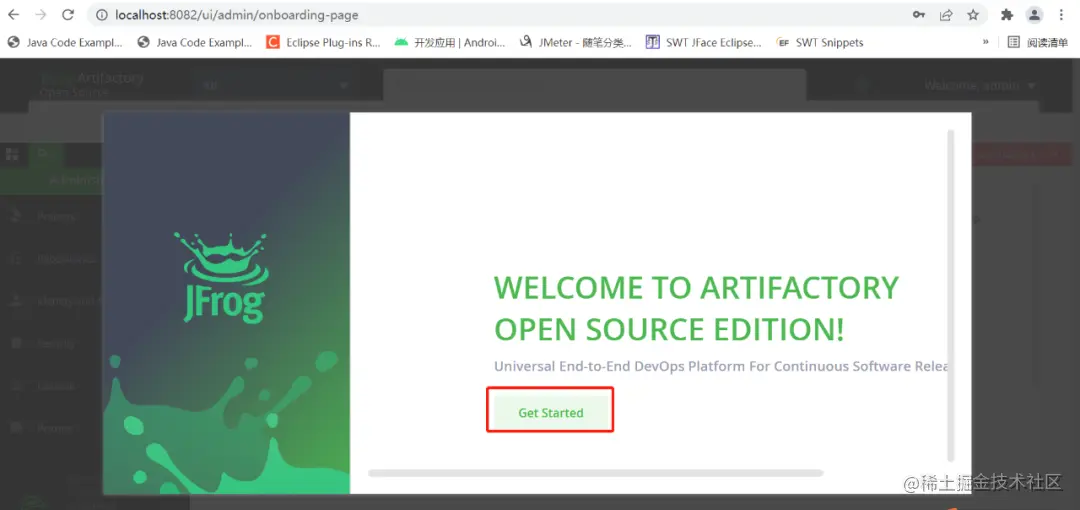1080x510 pixels.
Task: Open the second Java Code Exampl... bookmark
Action: pos(195,42)
